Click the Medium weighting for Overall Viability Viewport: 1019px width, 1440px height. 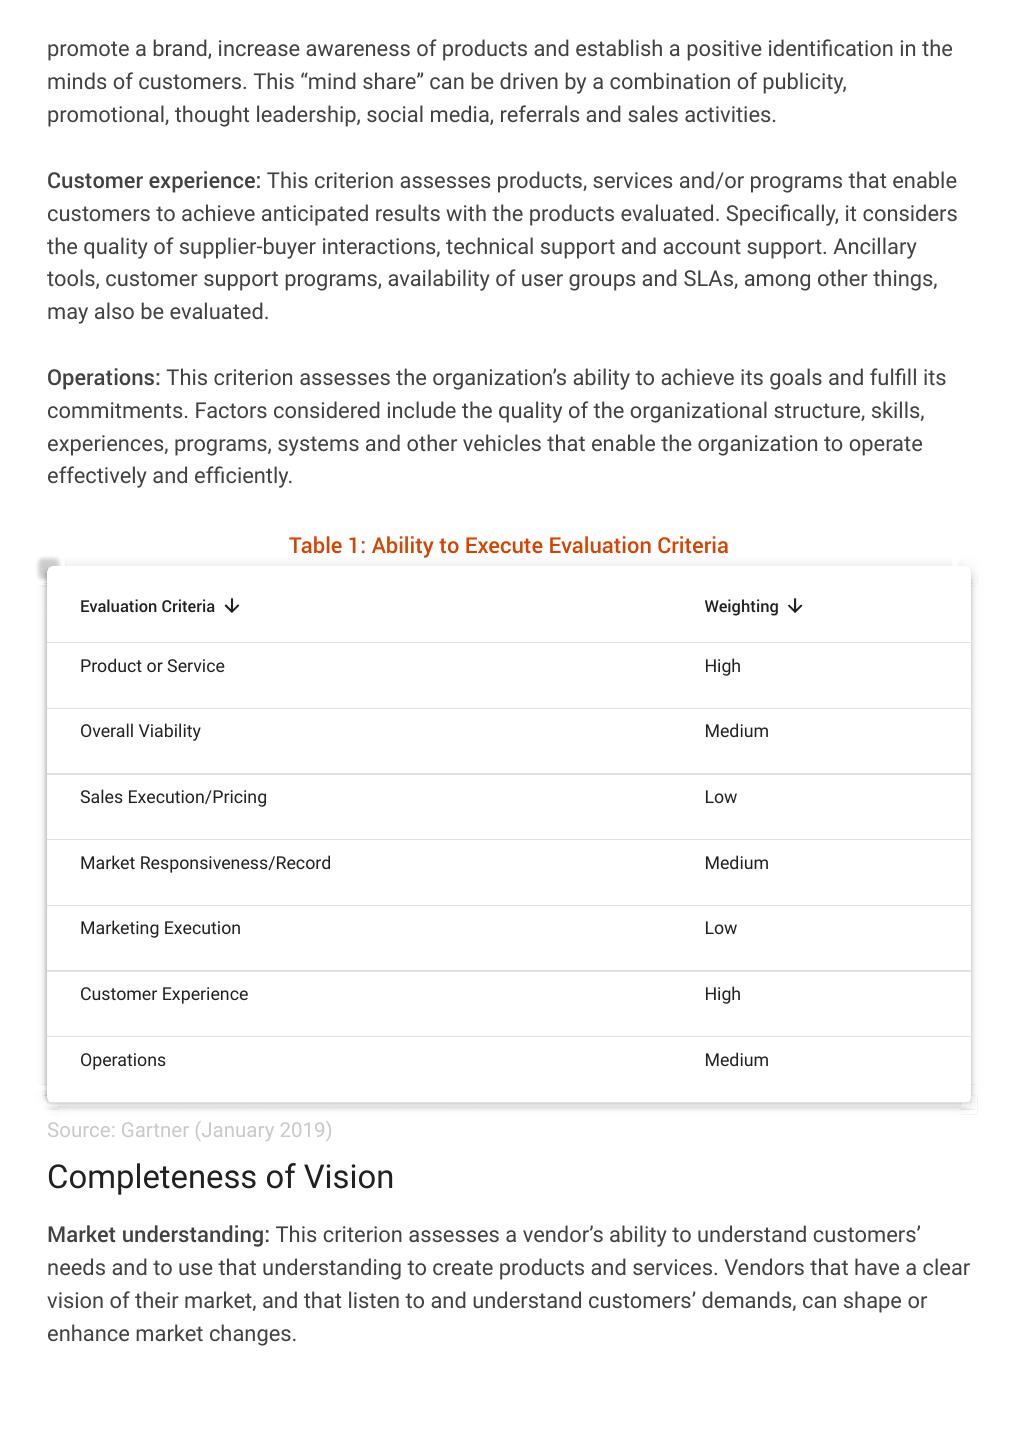tap(736, 731)
